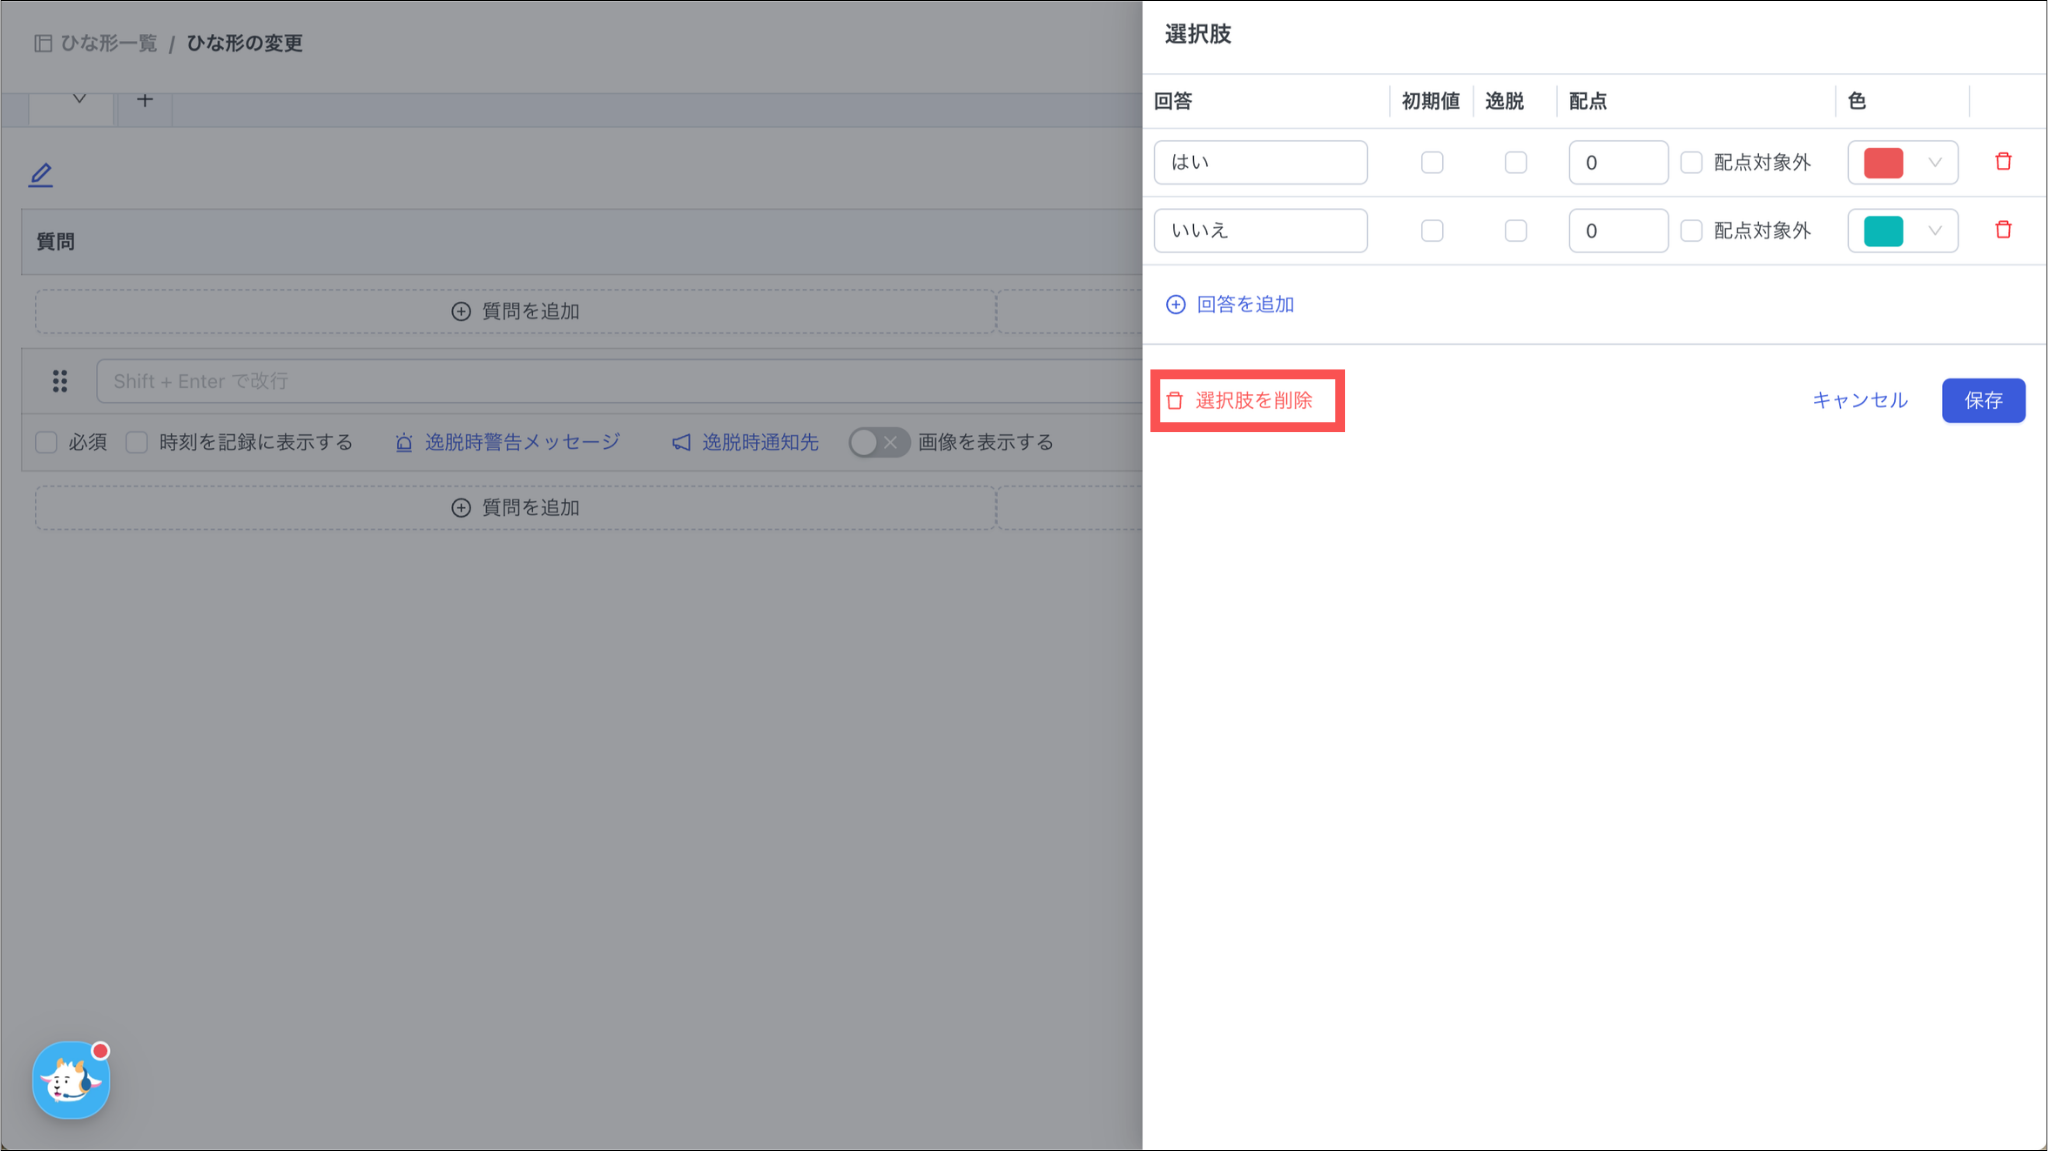Click 逸脱時通知先 megaphone link
This screenshot has height=1151, width=2048.
click(745, 442)
